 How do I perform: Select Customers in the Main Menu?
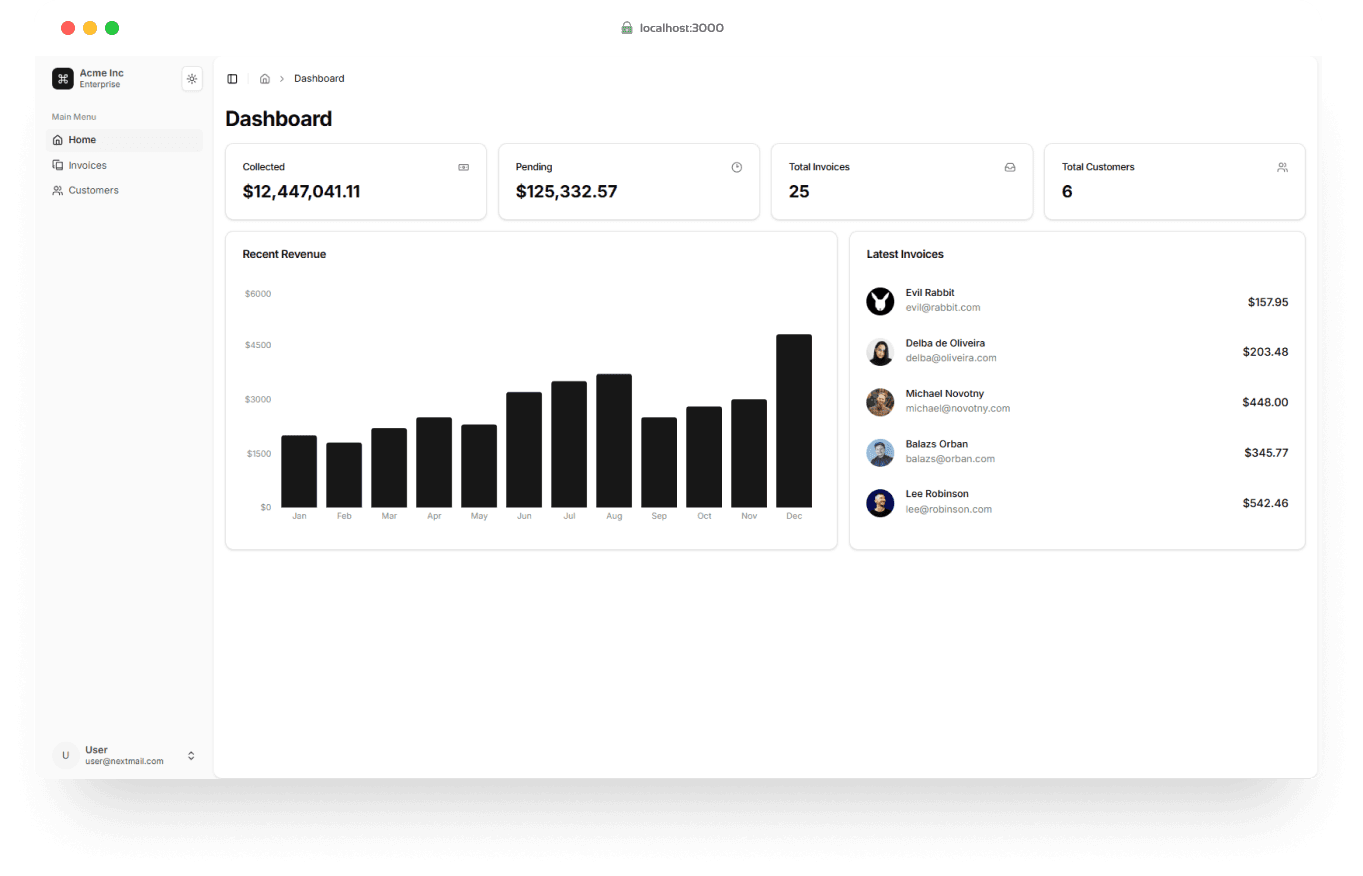[x=92, y=190]
